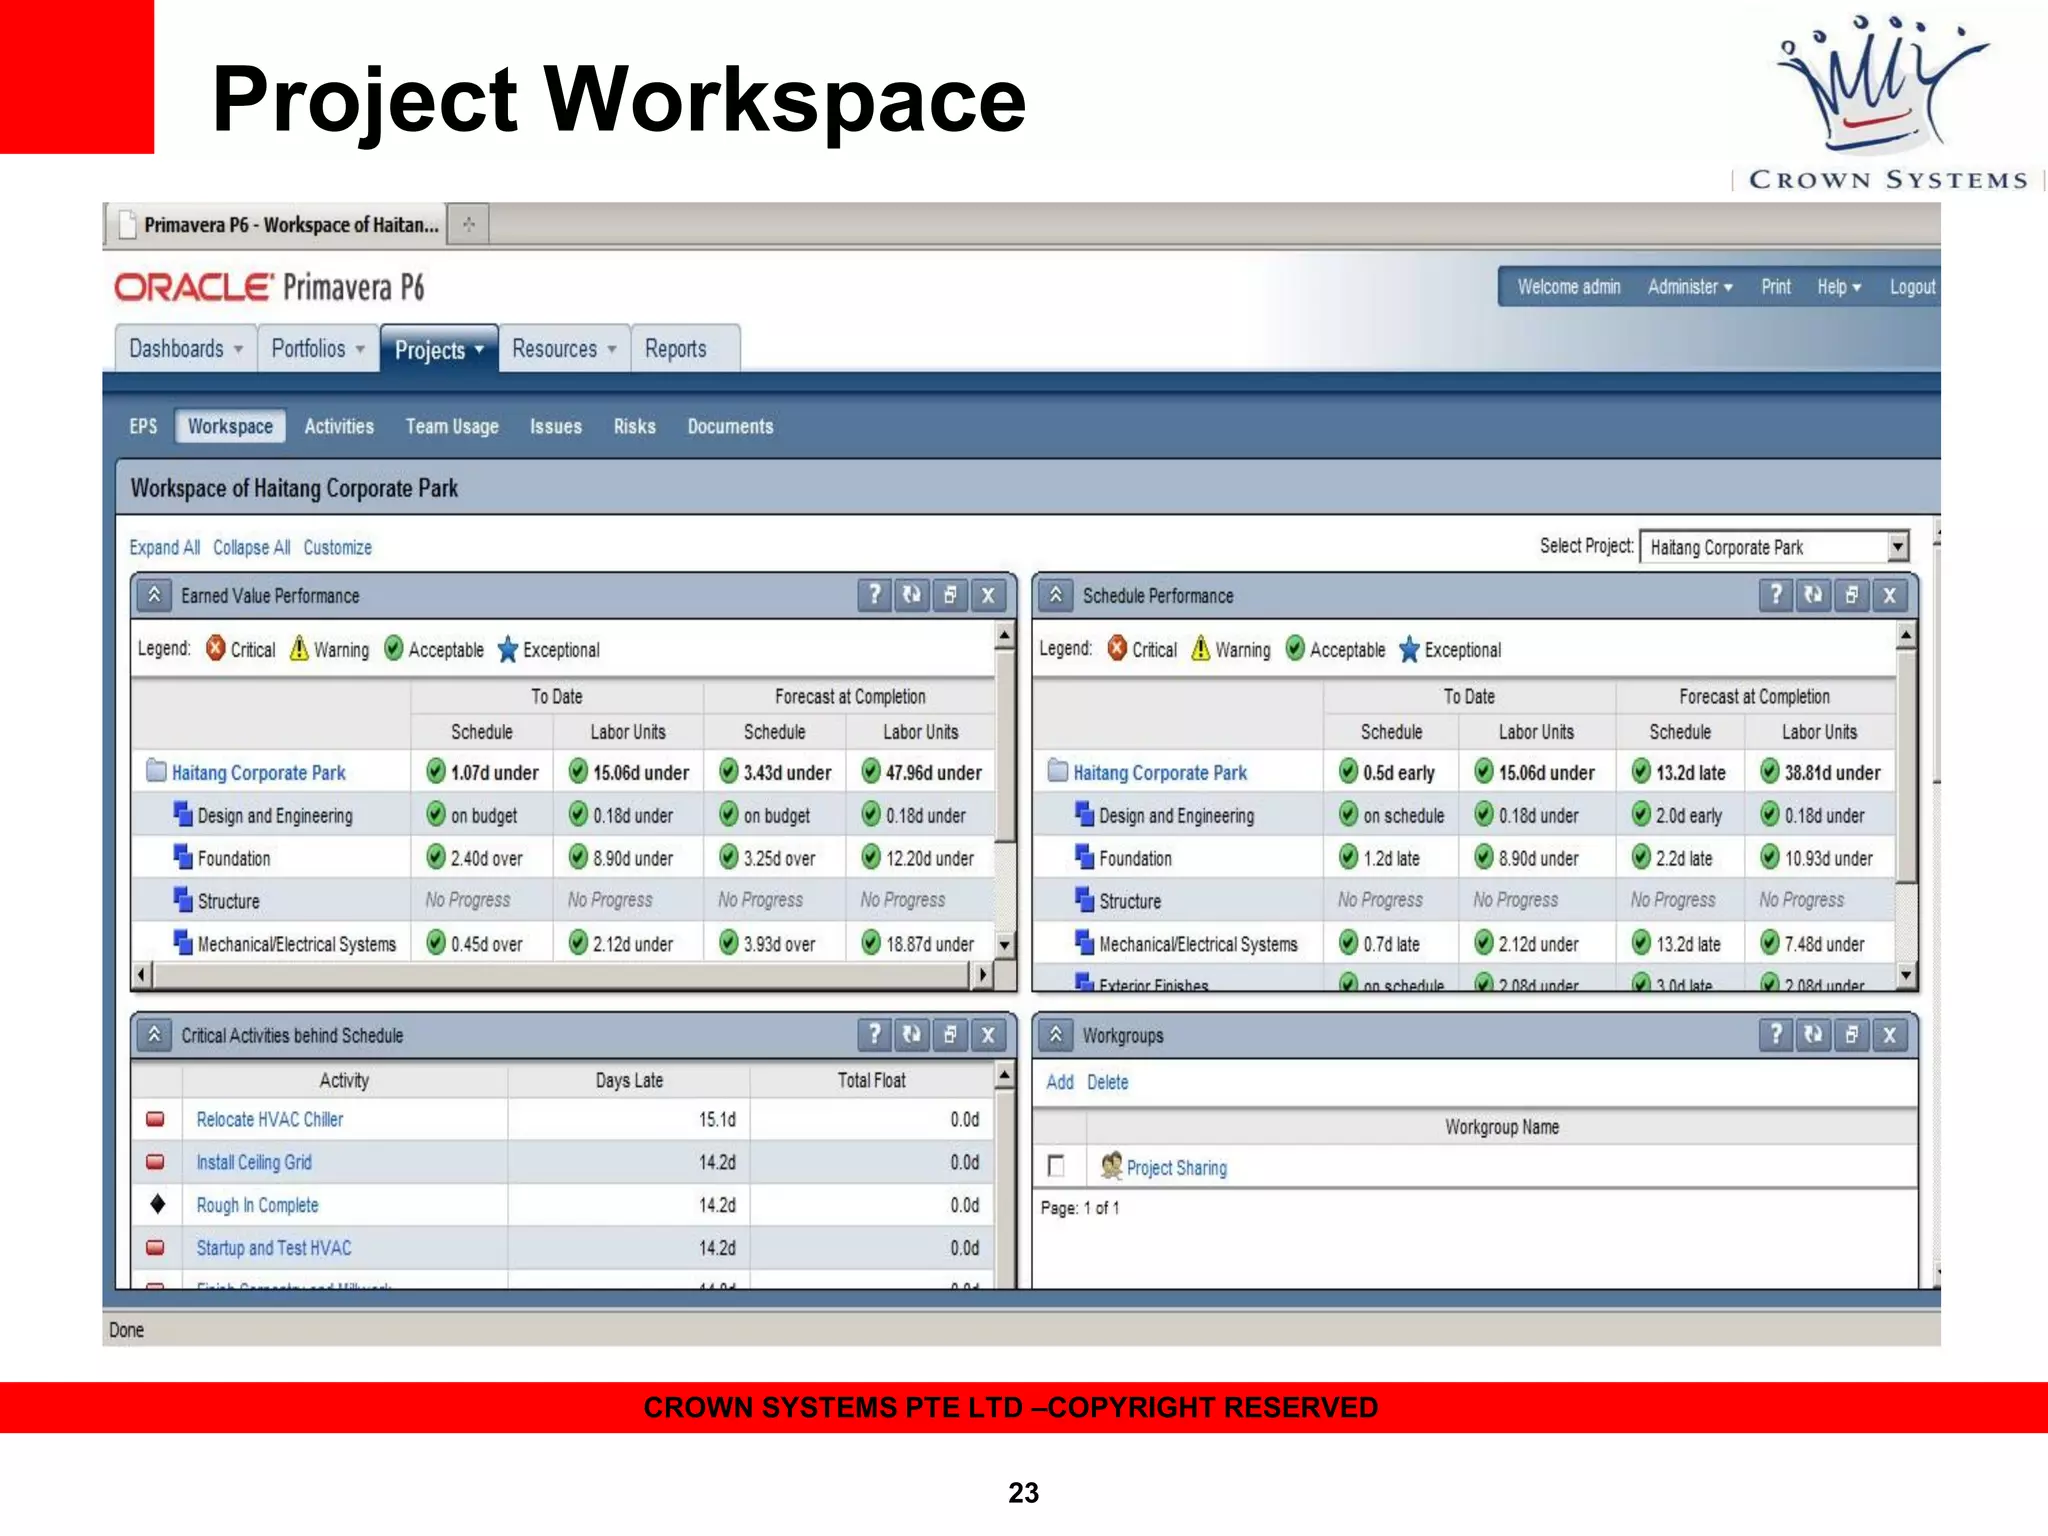Close the Earned Value Performance panel
The width and height of the screenshot is (2048, 1536).
(x=988, y=595)
